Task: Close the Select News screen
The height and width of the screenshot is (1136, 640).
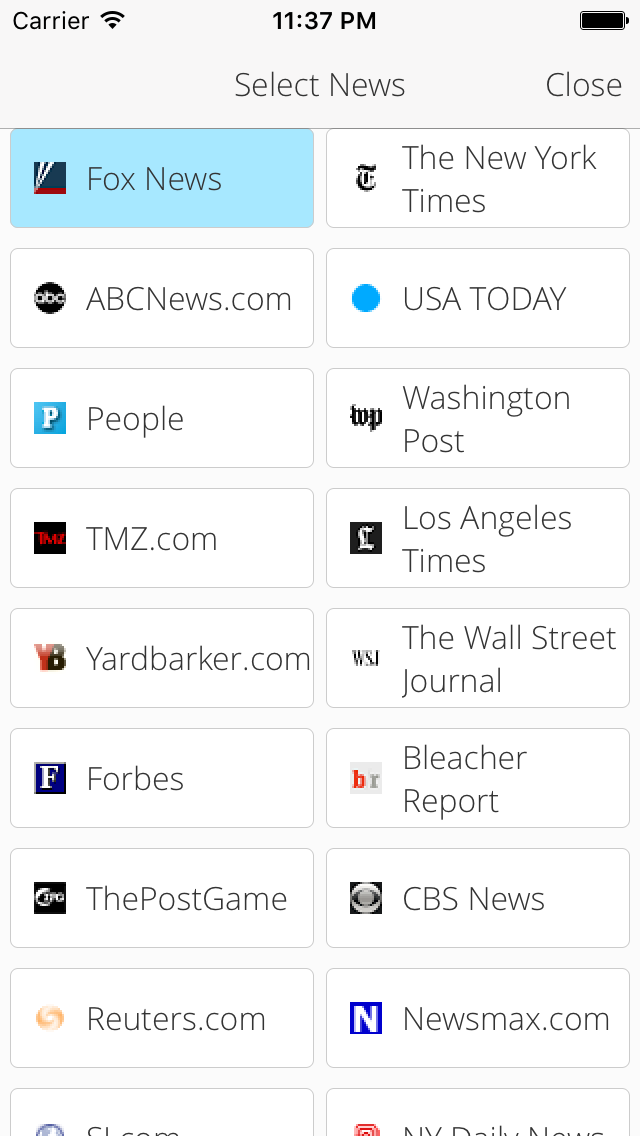Action: coord(583,85)
